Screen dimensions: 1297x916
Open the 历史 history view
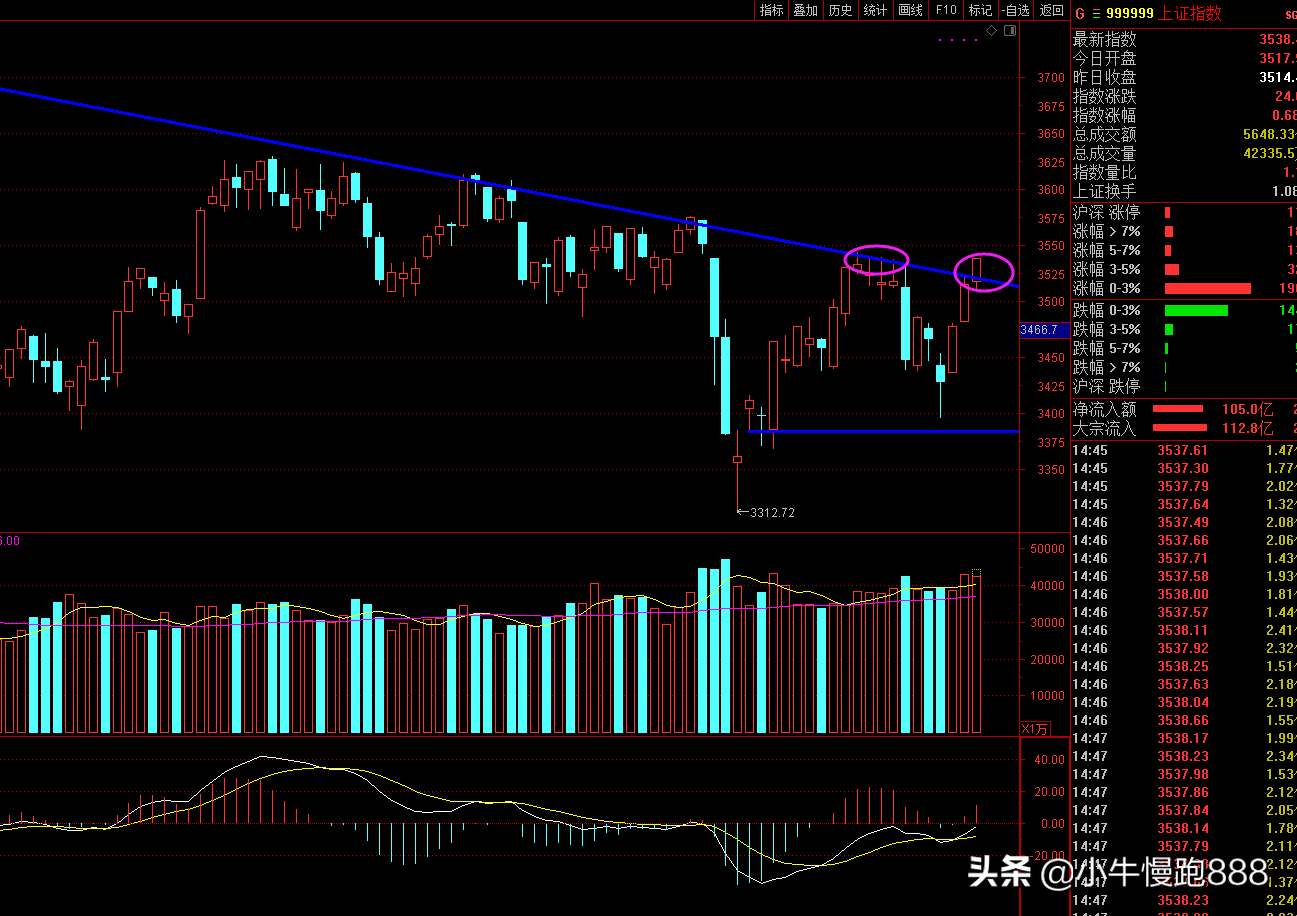(840, 10)
